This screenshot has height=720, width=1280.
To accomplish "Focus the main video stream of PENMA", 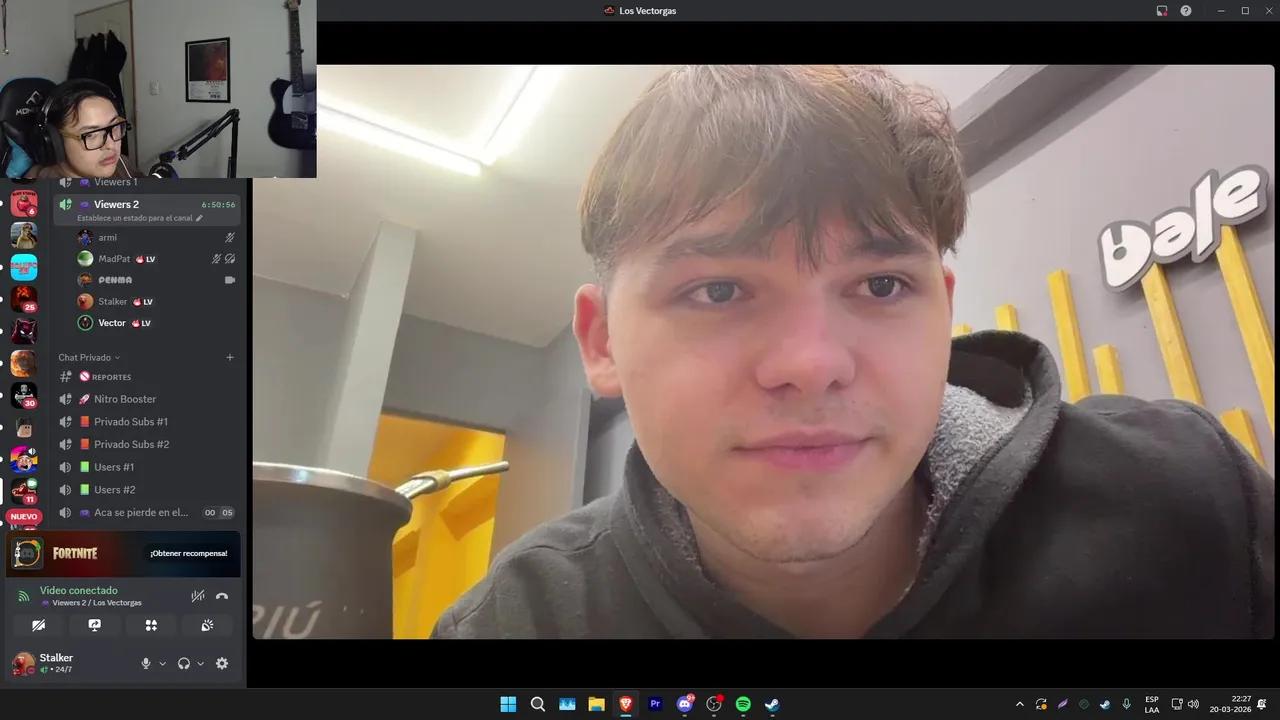I will 763,352.
